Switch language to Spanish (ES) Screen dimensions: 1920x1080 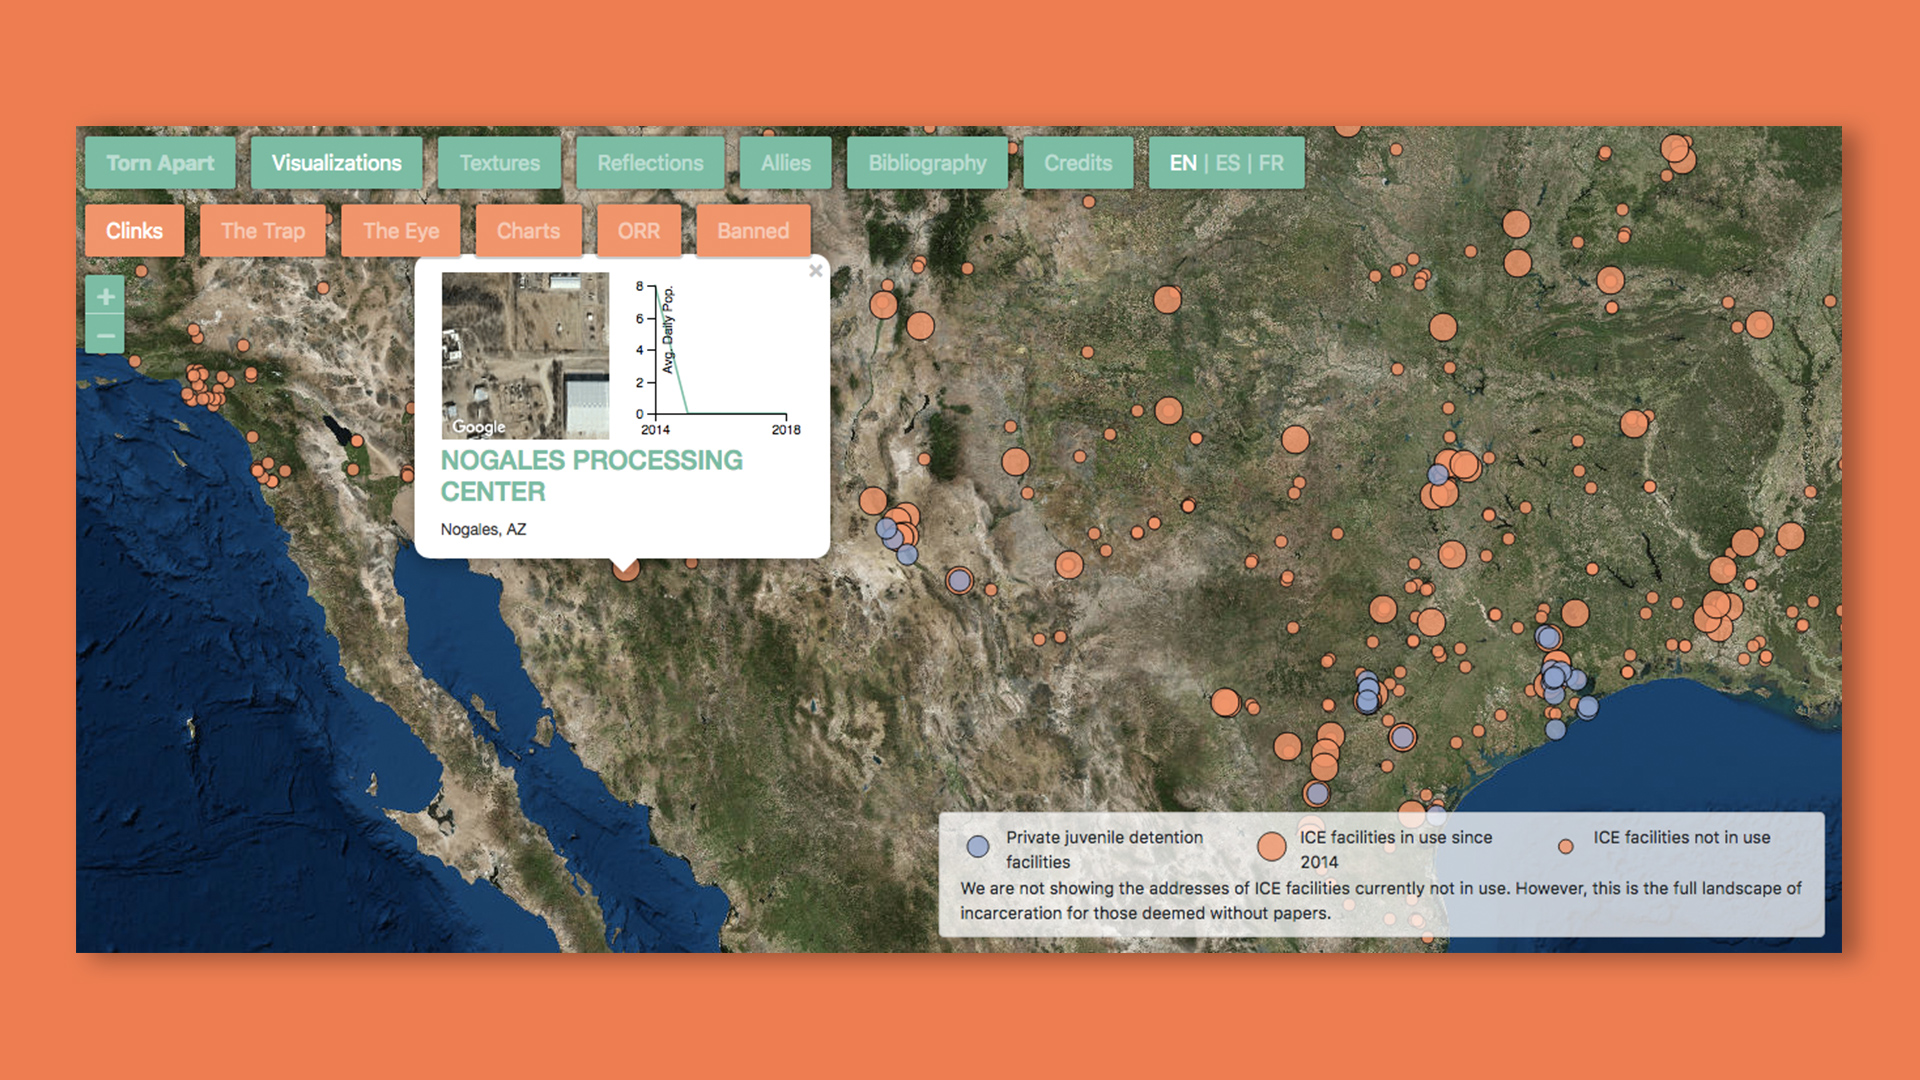pos(1228,163)
